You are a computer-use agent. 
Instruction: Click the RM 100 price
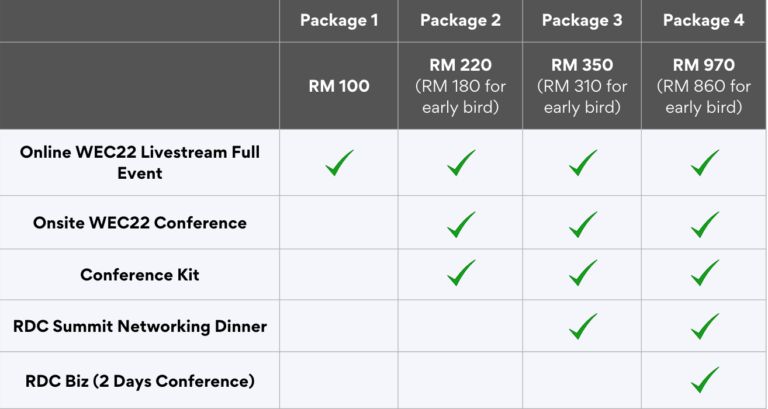(x=339, y=86)
